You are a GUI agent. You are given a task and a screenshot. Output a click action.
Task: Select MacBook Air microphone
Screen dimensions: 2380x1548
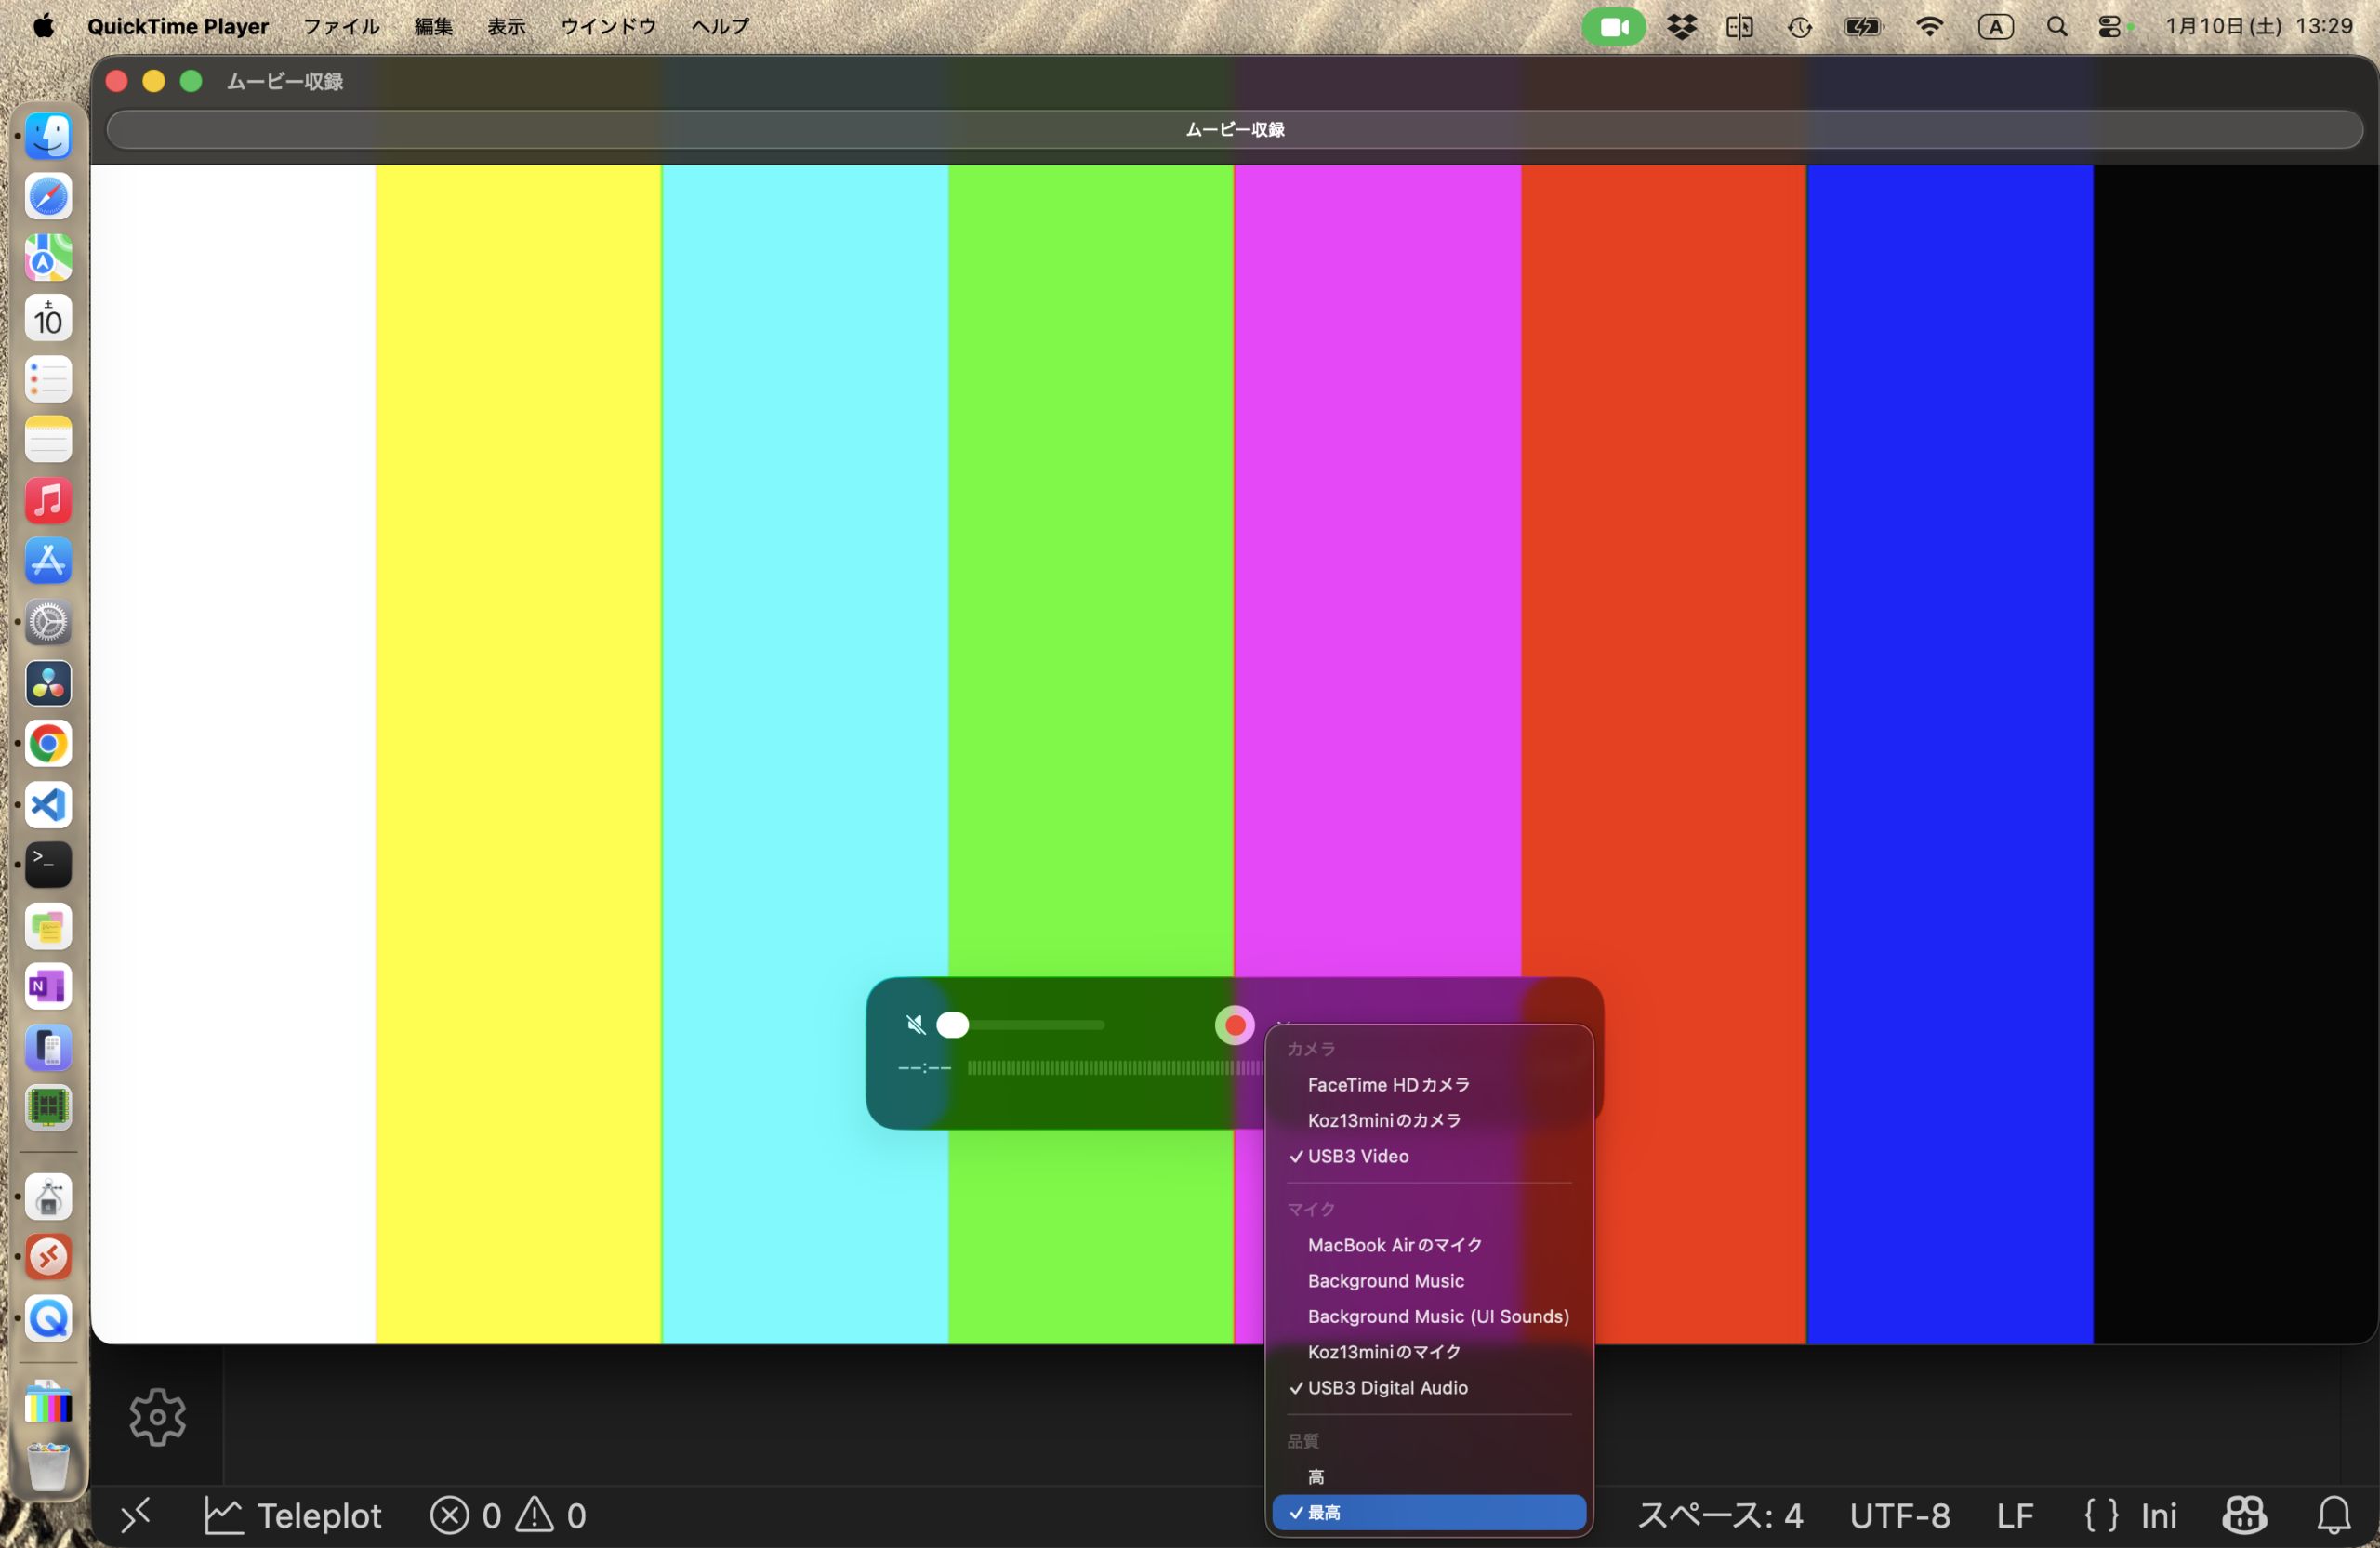click(1394, 1245)
